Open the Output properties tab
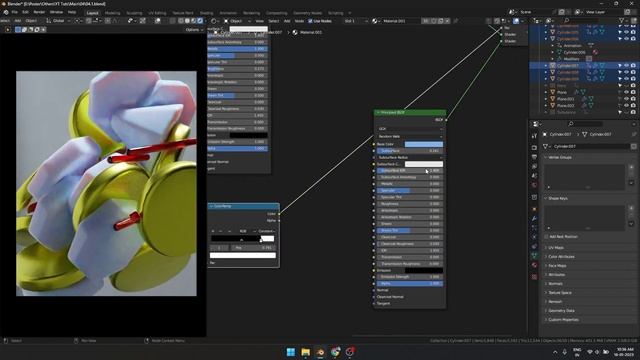This screenshot has height=360, width=640. point(534,157)
